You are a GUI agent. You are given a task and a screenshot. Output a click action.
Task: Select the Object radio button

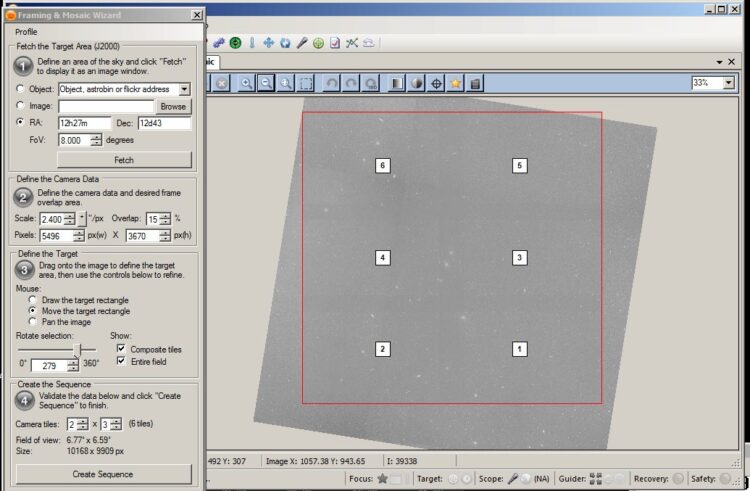[x=20, y=89]
